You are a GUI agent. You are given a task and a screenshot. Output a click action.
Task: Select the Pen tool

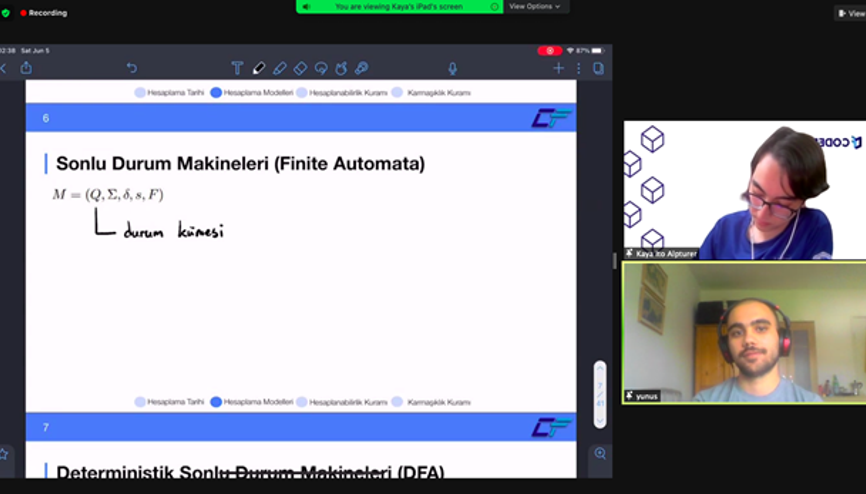(258, 68)
